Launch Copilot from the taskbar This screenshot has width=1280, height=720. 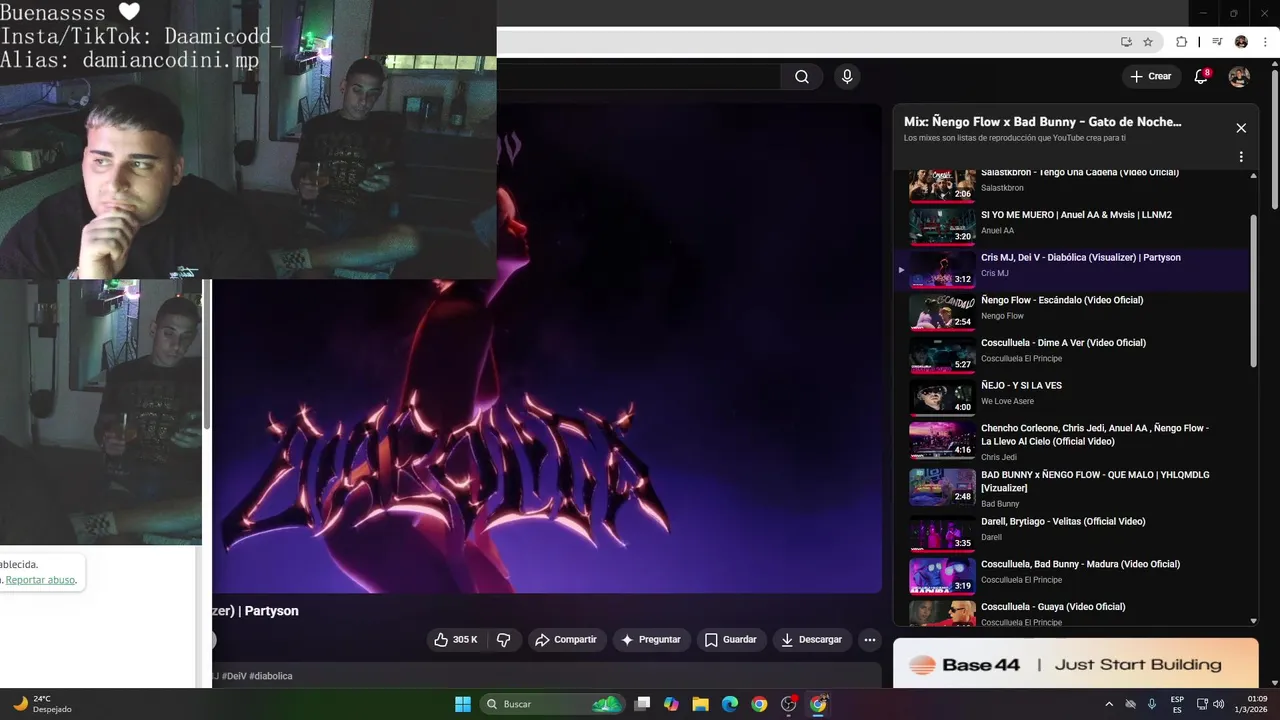(x=671, y=704)
